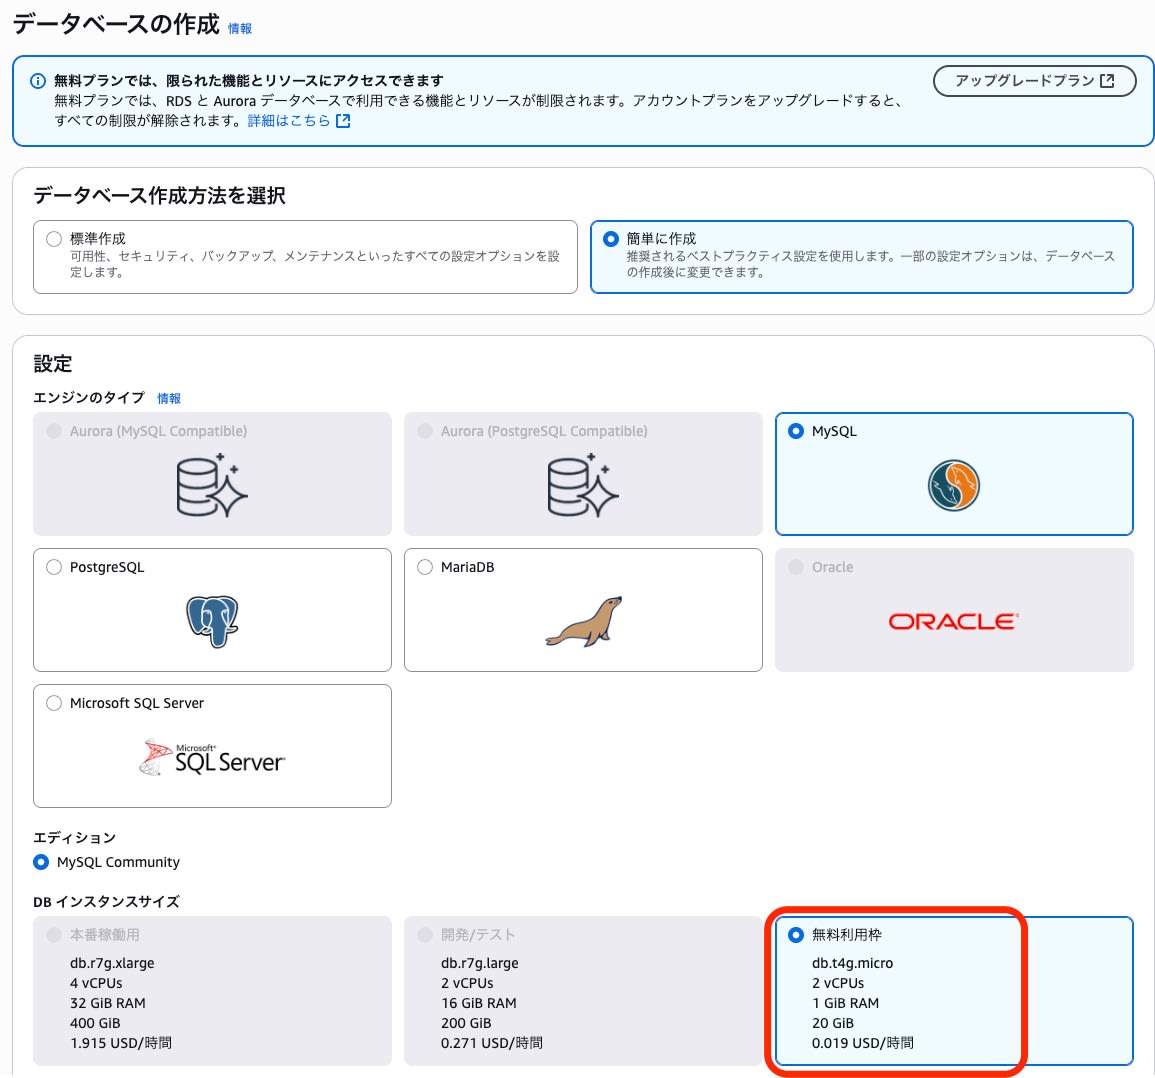1155x1078 pixels.
Task: Click the 20 GiB storage value
Action: 833,1023
